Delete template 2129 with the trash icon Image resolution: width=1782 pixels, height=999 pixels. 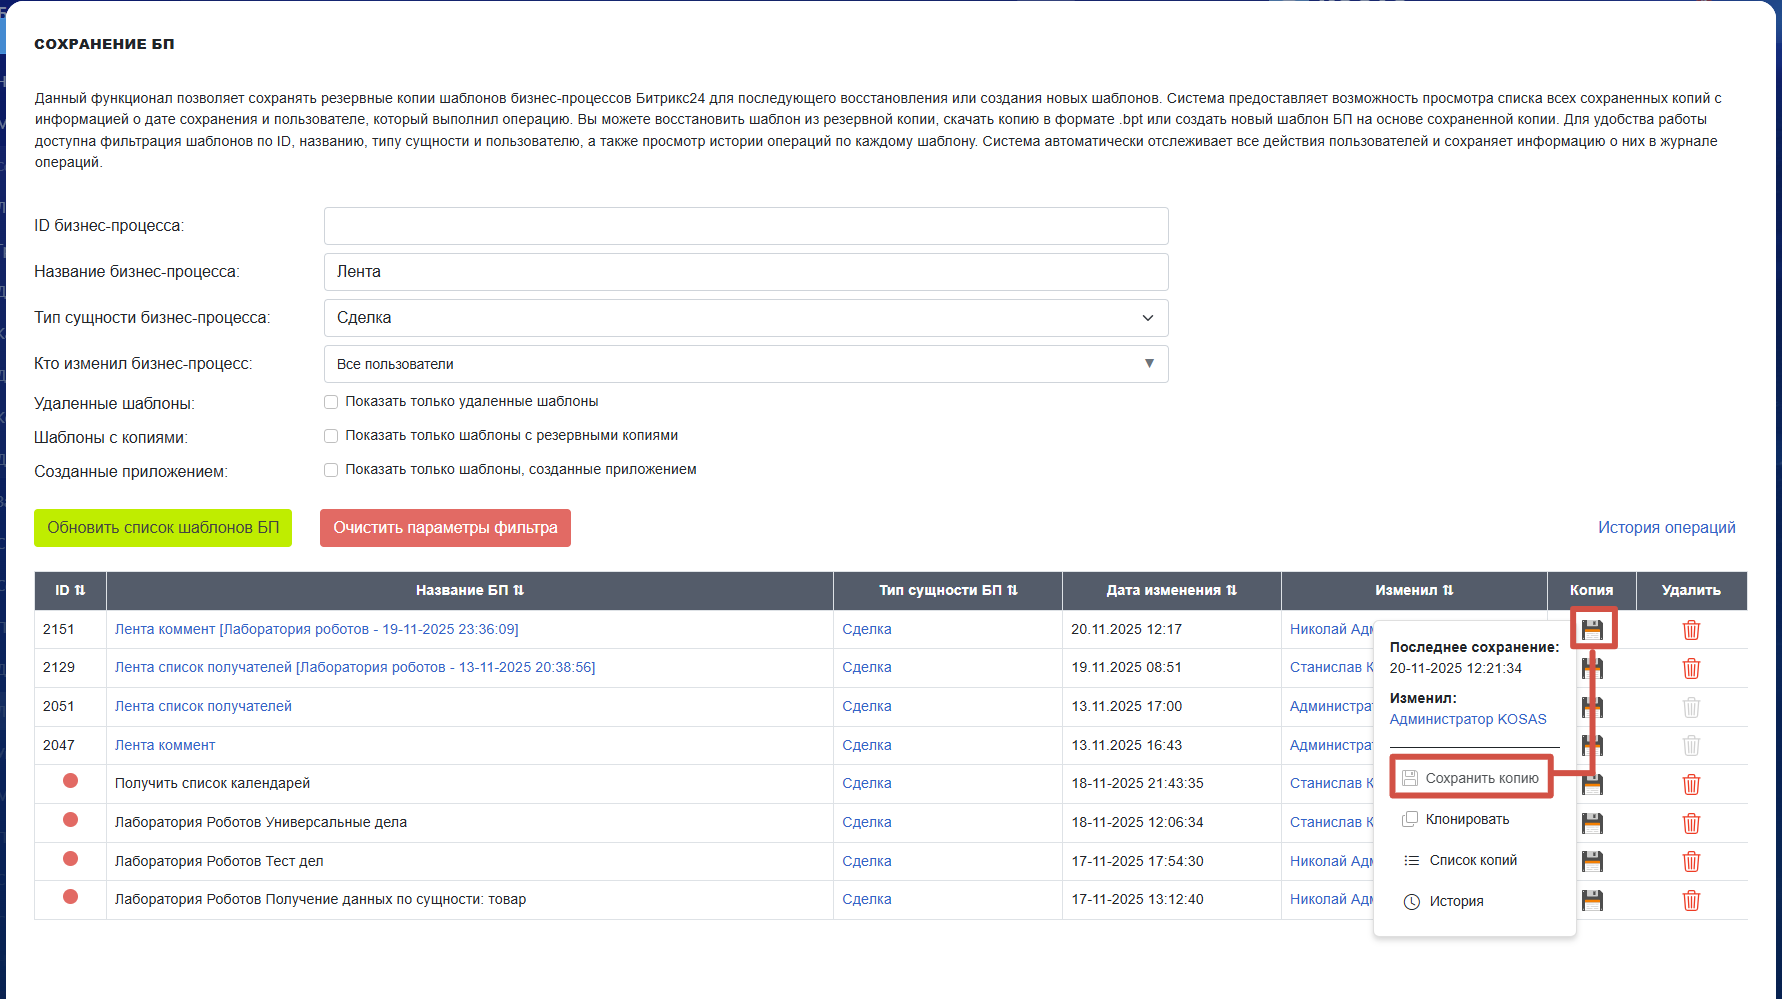[1691, 668]
